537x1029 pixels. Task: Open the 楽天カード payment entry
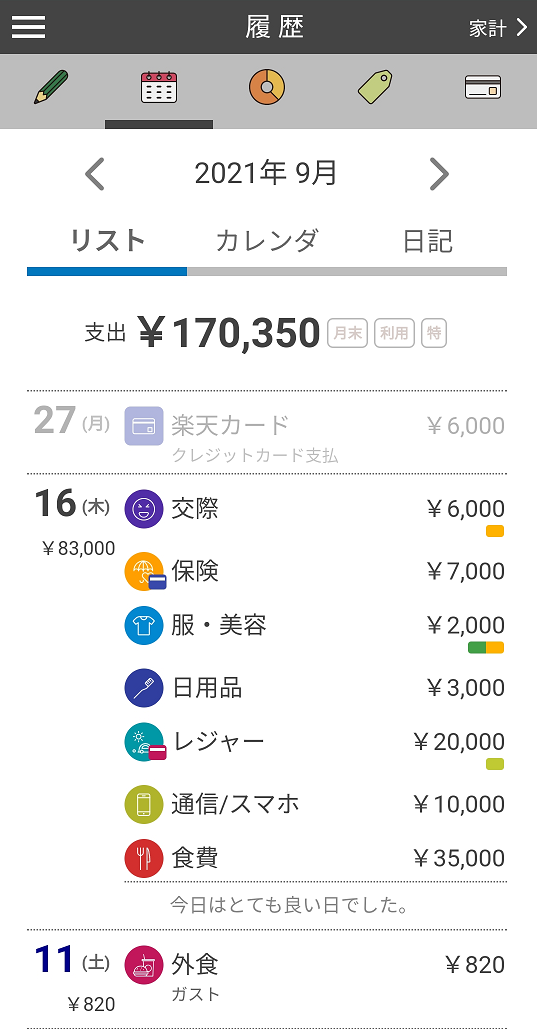tap(267, 433)
